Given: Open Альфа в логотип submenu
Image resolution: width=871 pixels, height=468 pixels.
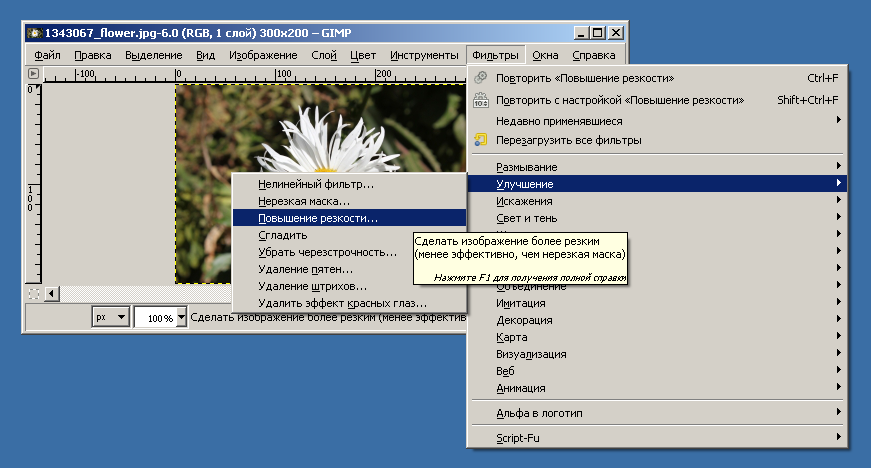Looking at the screenshot, I should coord(657,413).
